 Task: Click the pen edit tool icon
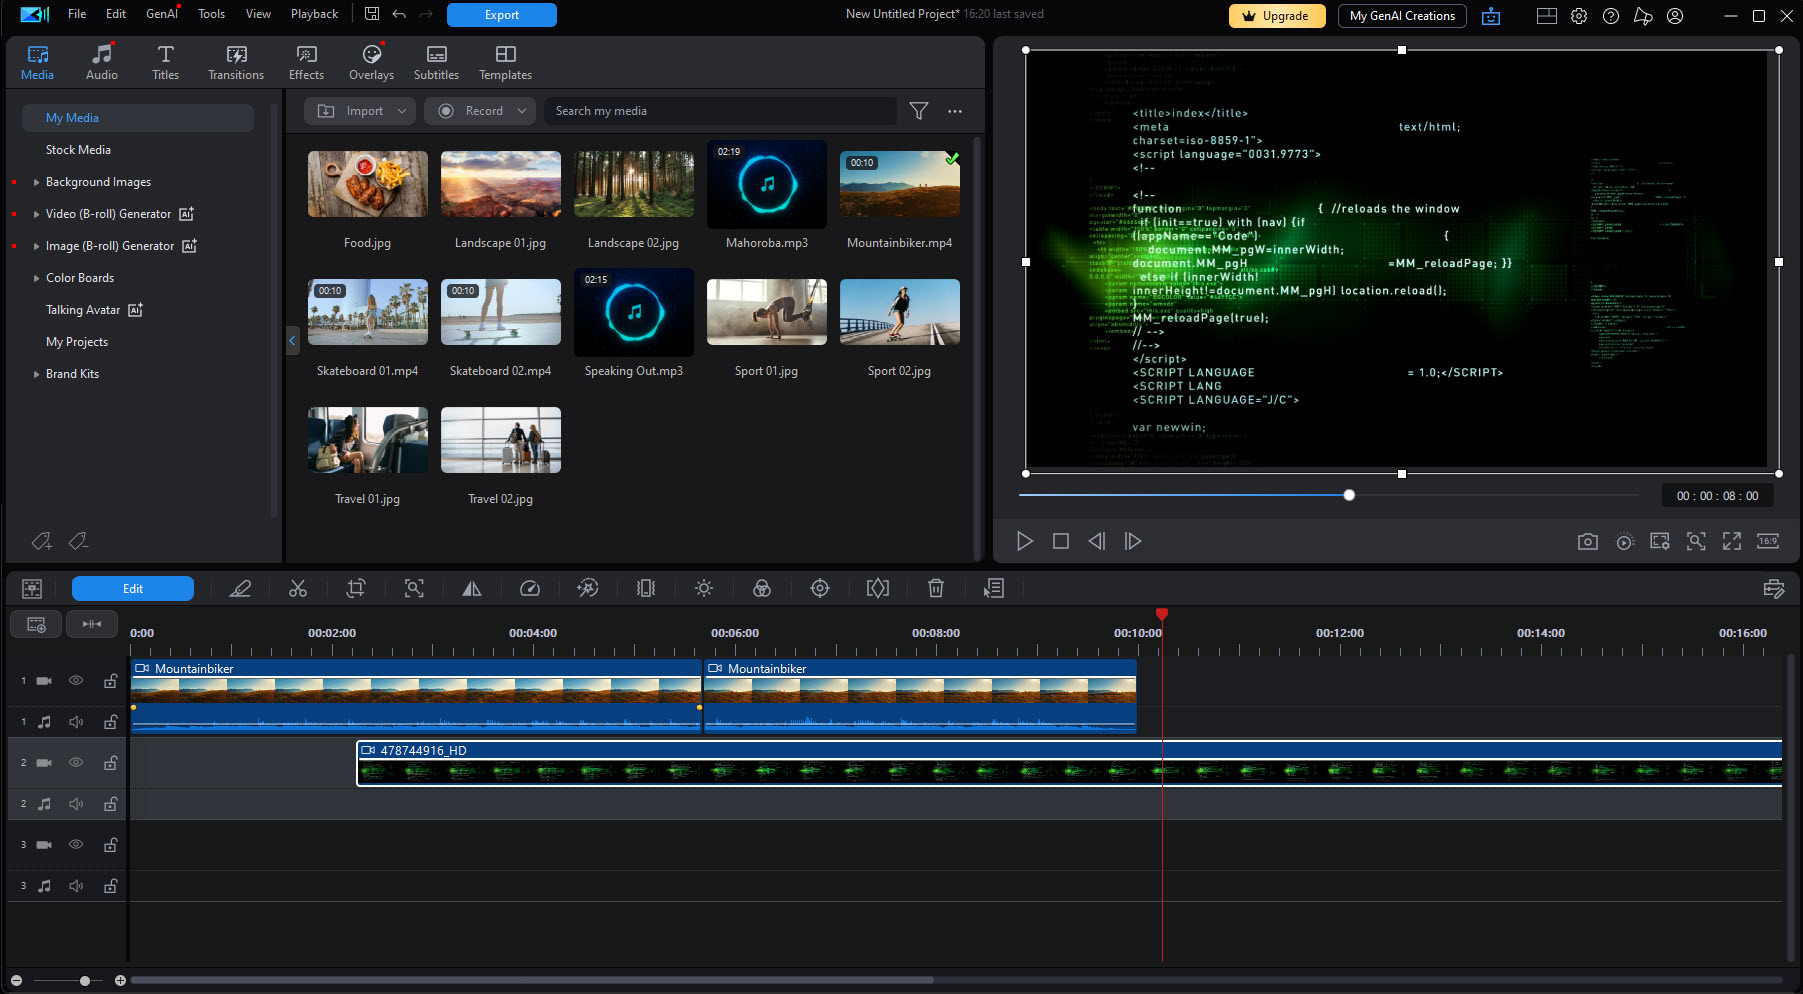click(x=240, y=588)
